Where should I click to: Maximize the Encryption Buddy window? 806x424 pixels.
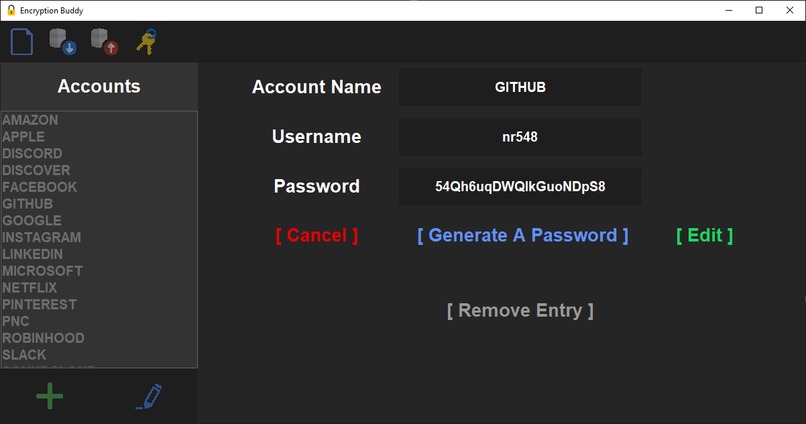(759, 10)
